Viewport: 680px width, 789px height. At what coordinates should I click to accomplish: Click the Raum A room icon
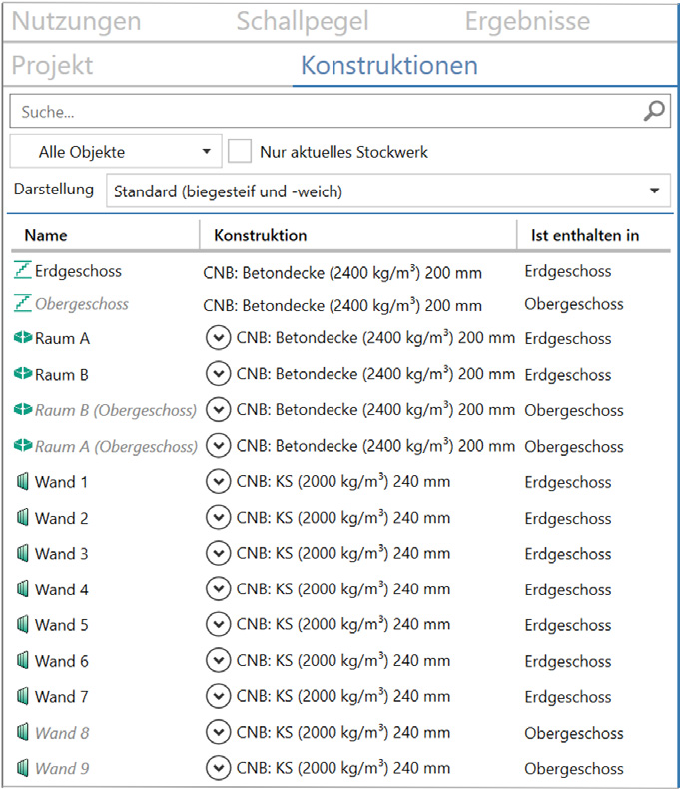(23, 337)
